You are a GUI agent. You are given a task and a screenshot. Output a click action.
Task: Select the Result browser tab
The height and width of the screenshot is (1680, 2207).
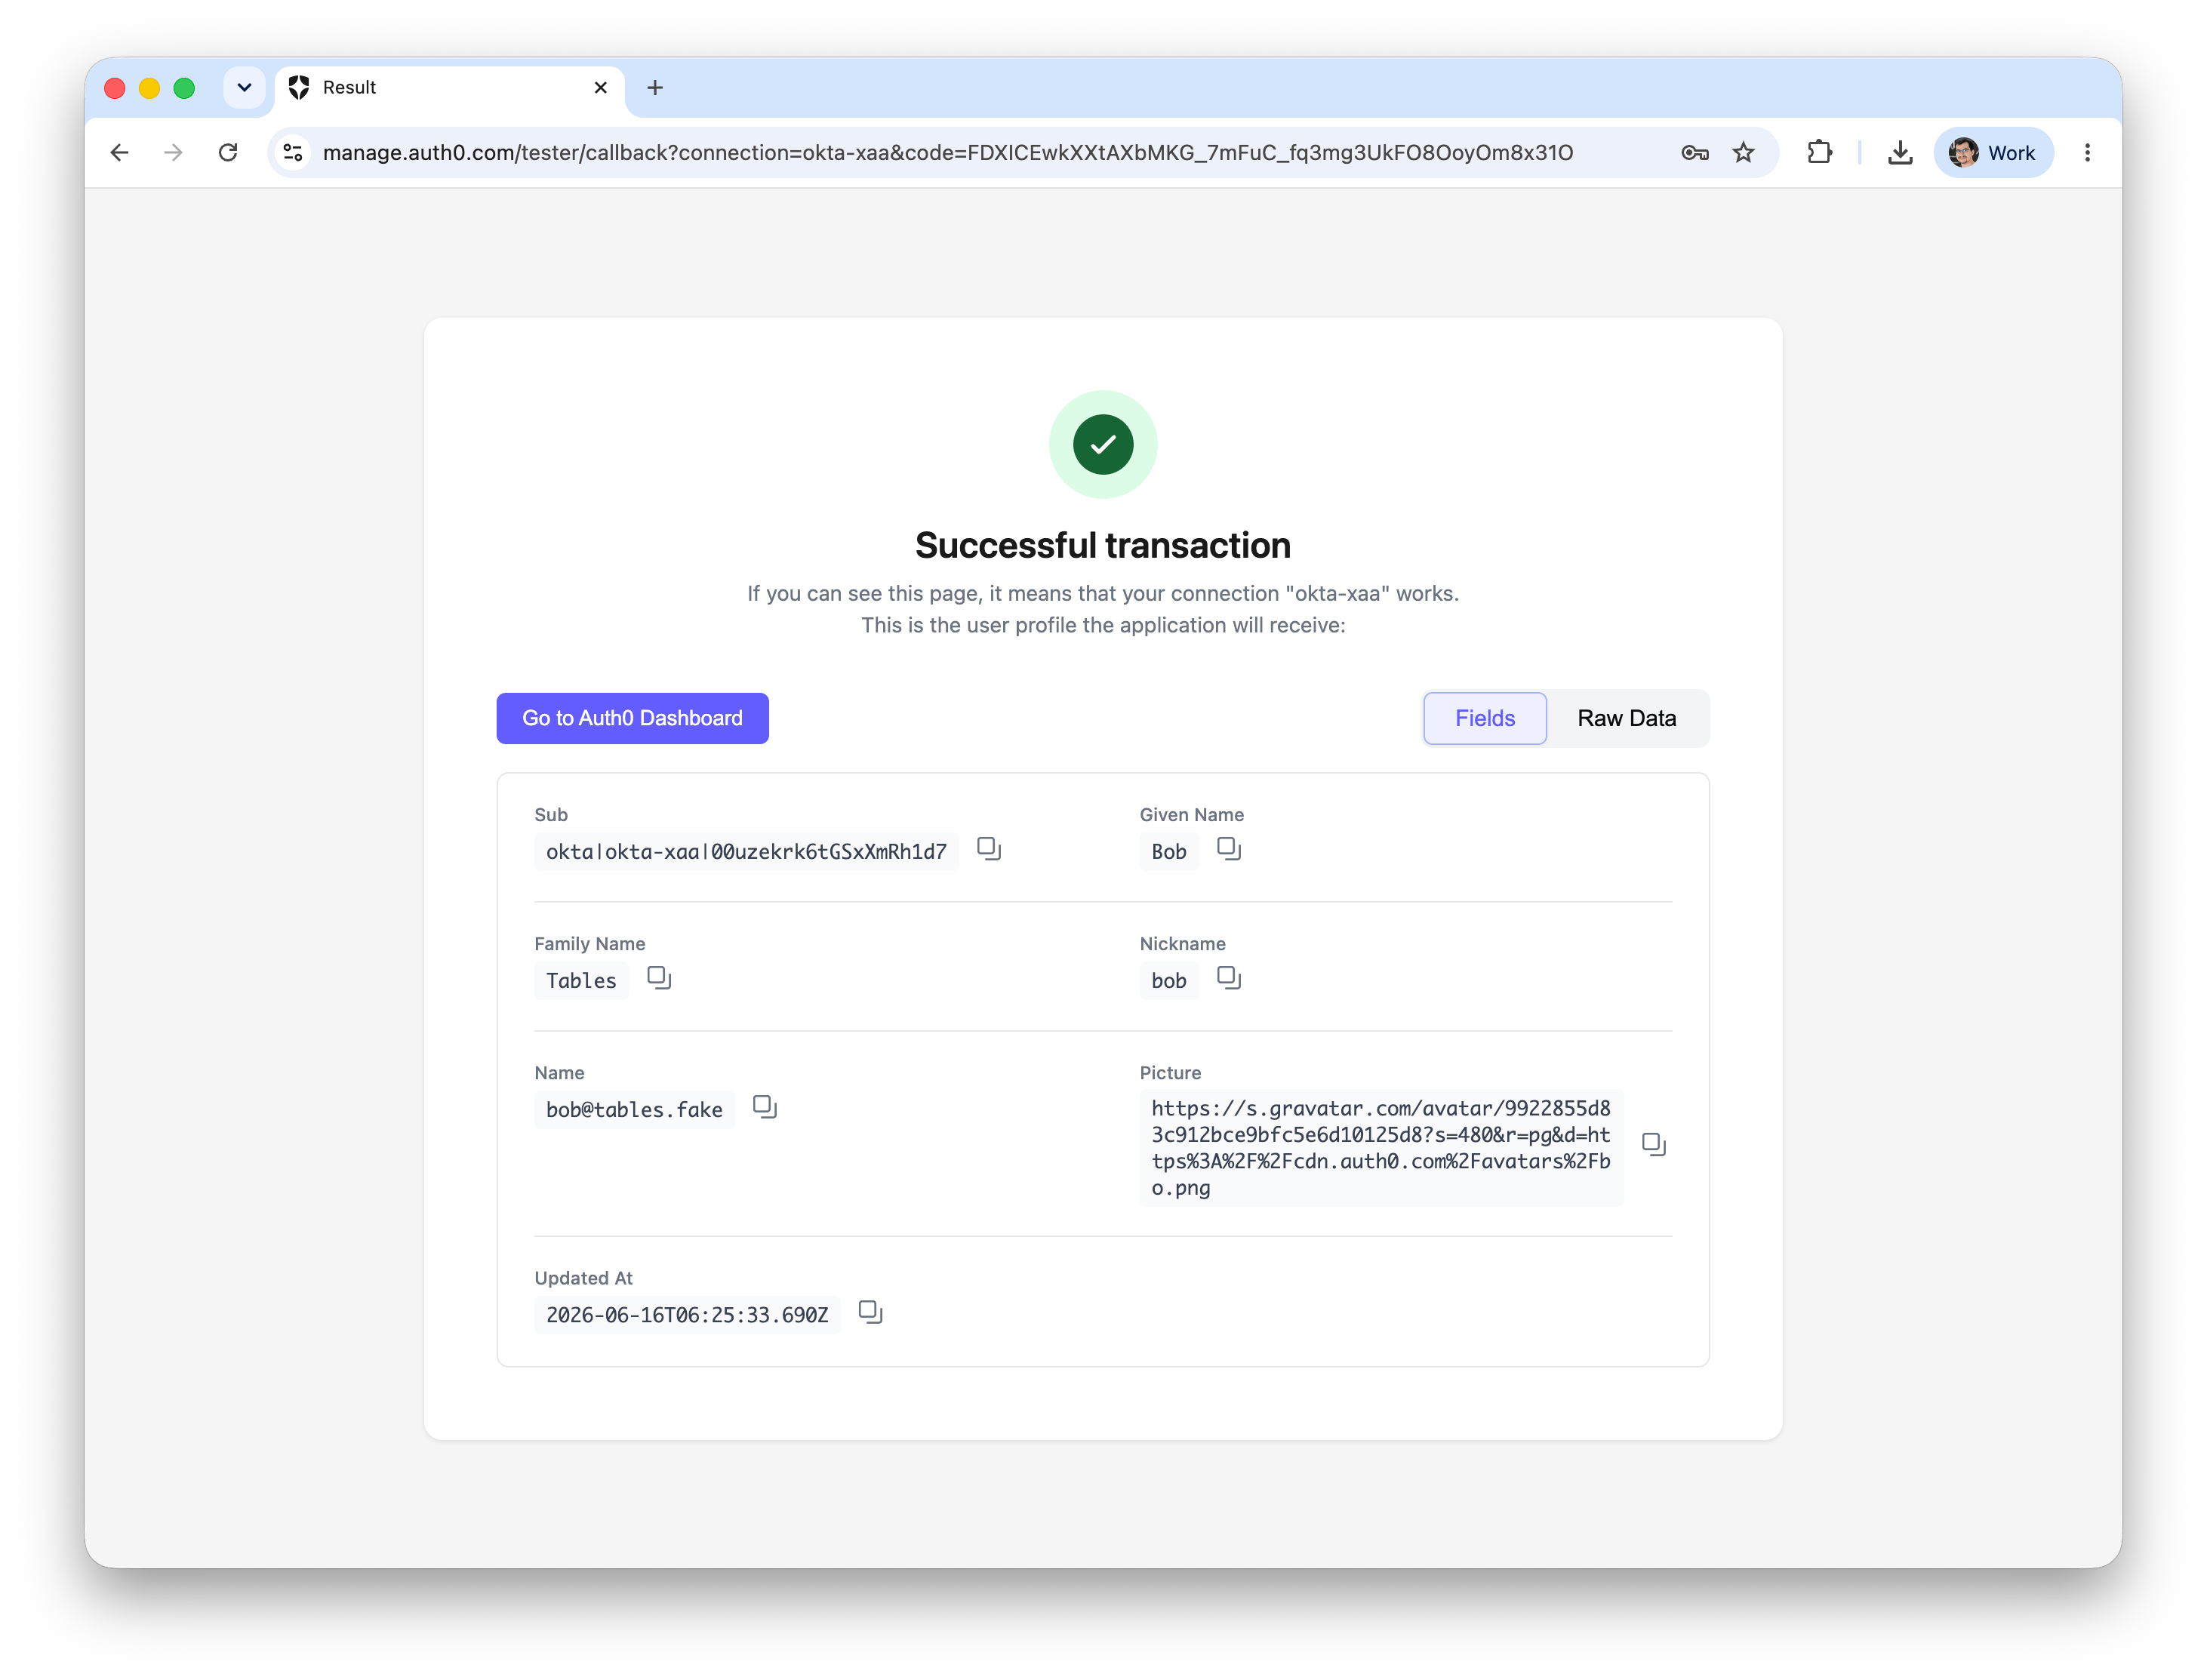click(x=449, y=88)
